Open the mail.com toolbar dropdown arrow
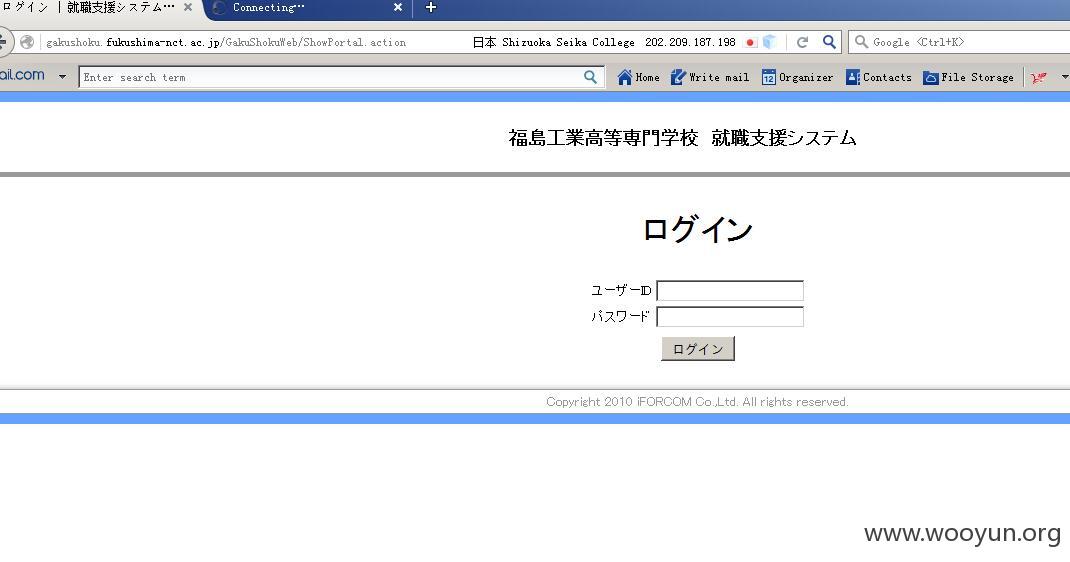 pos(63,76)
